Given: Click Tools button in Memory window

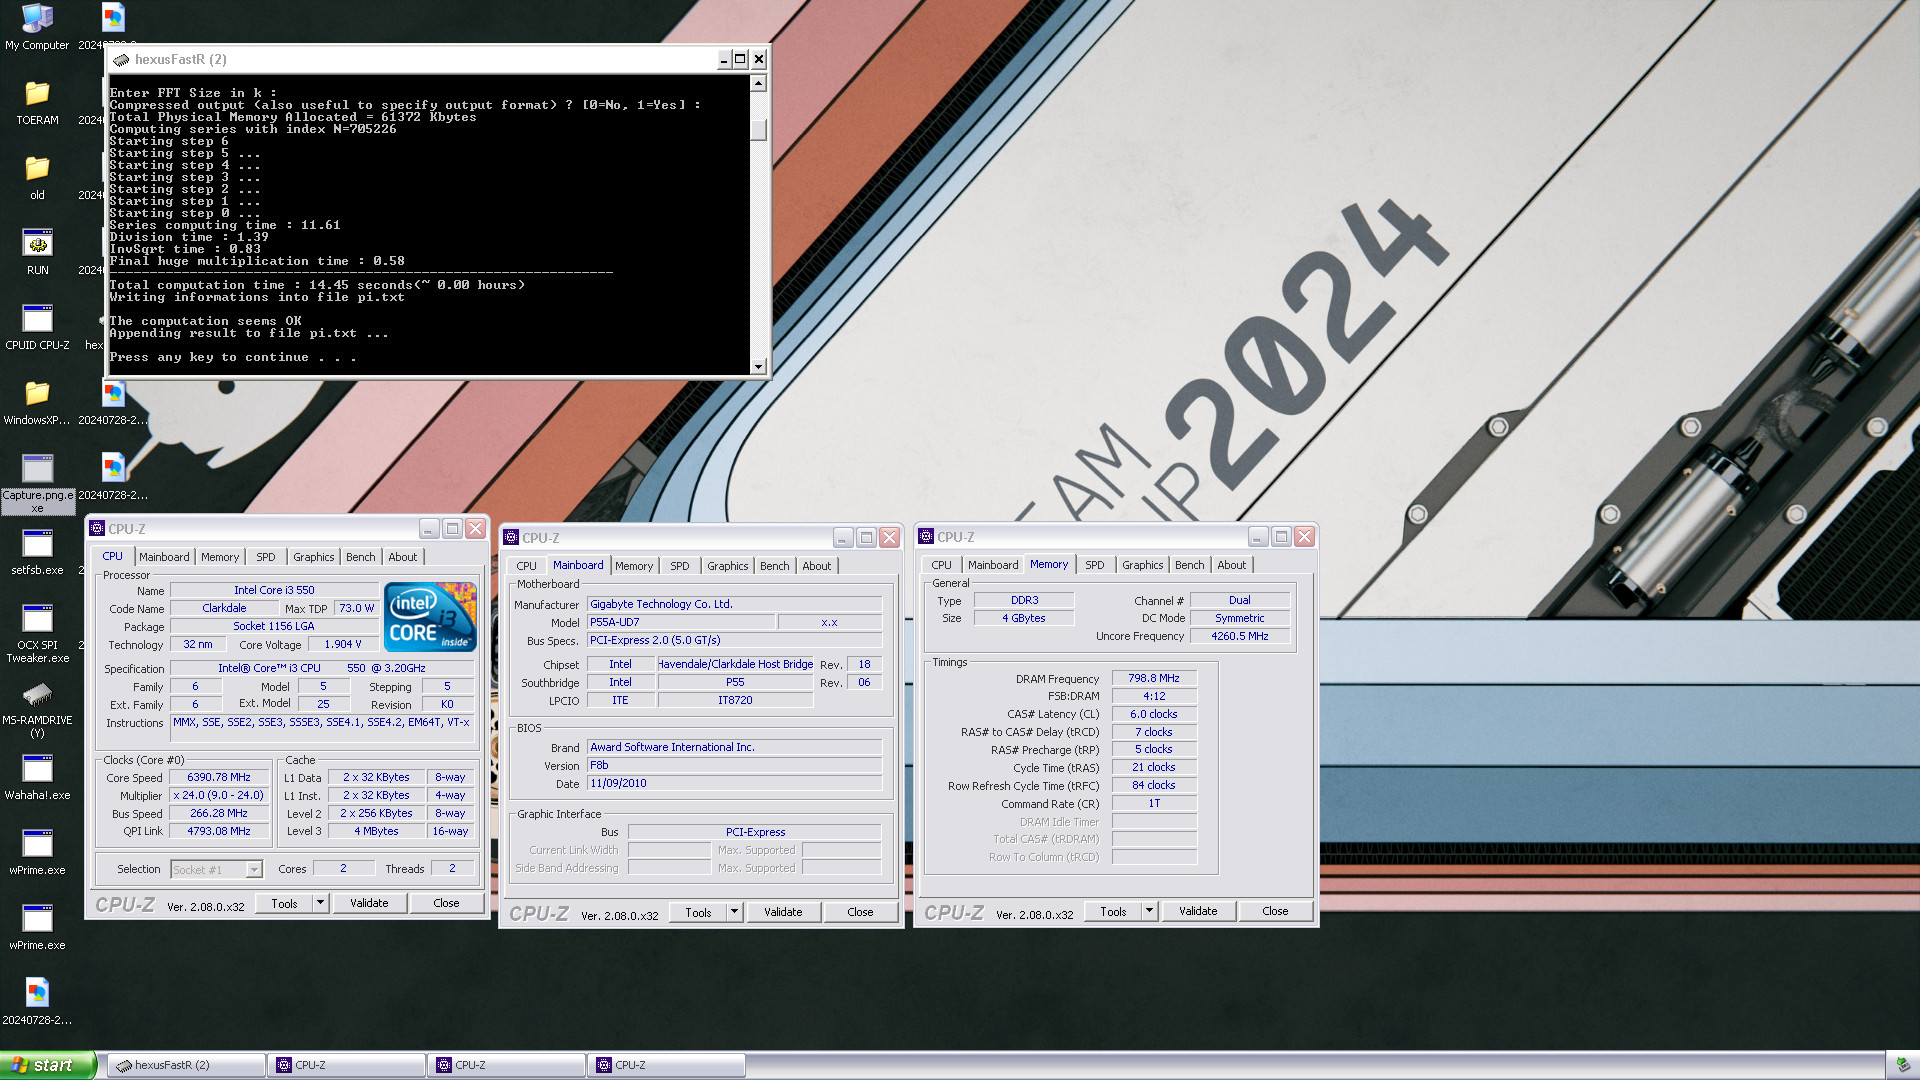Looking at the screenshot, I should (1113, 911).
